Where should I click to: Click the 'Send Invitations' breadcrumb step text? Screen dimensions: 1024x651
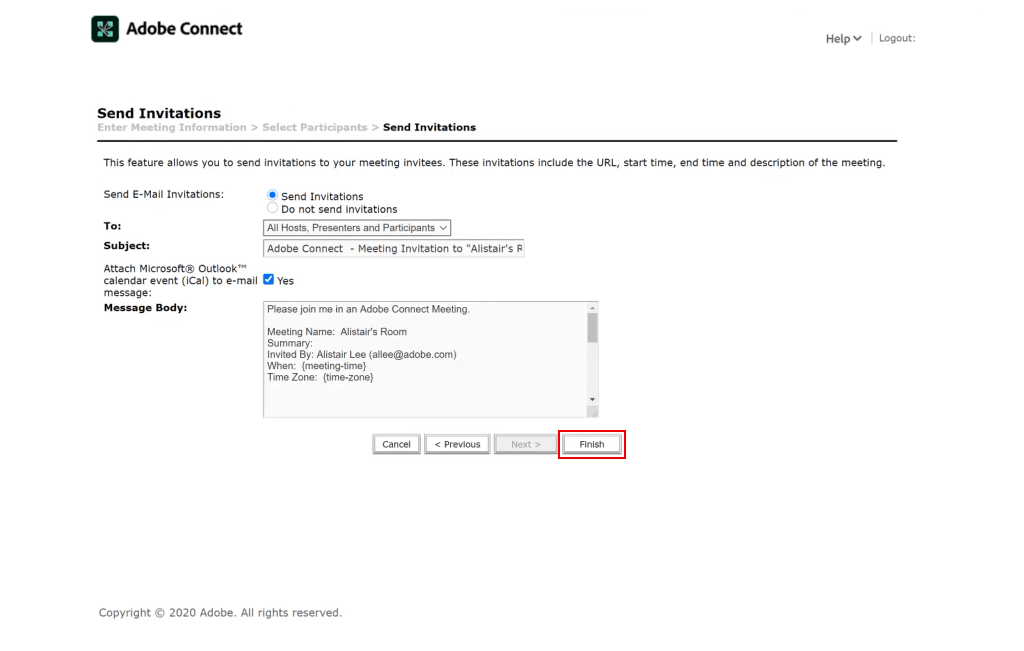coord(429,127)
